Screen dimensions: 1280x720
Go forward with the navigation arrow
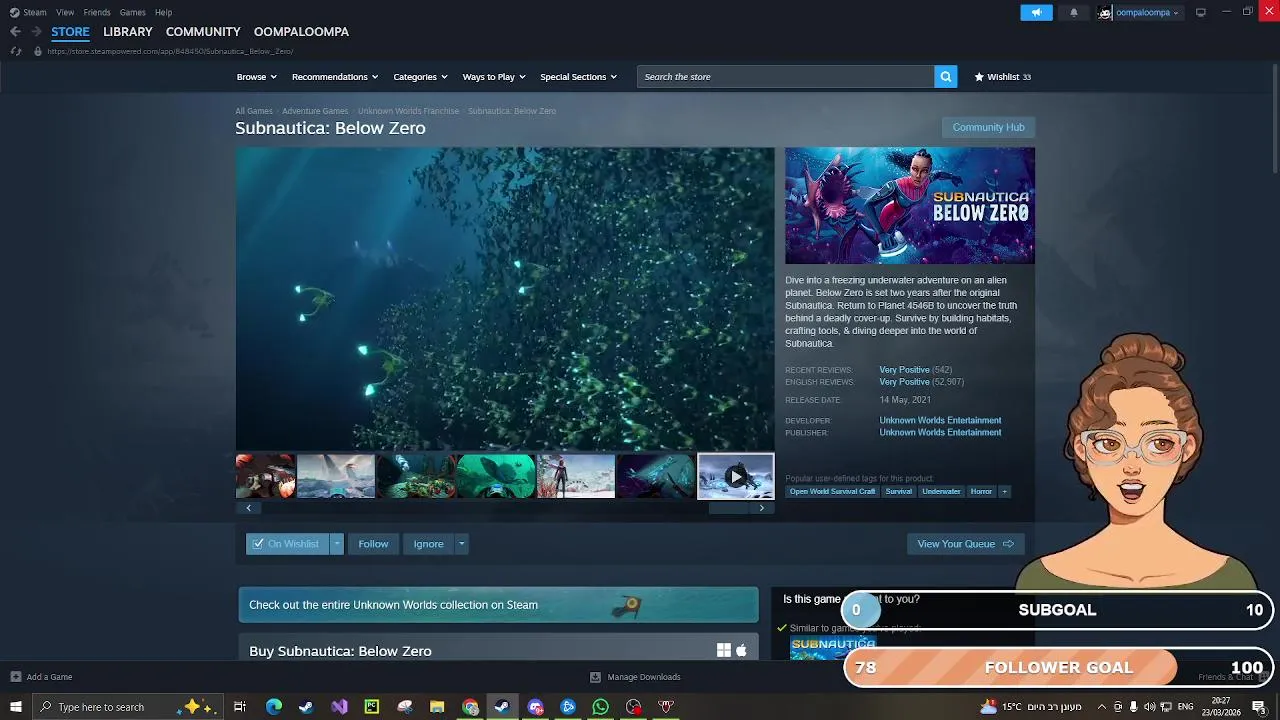(36, 32)
